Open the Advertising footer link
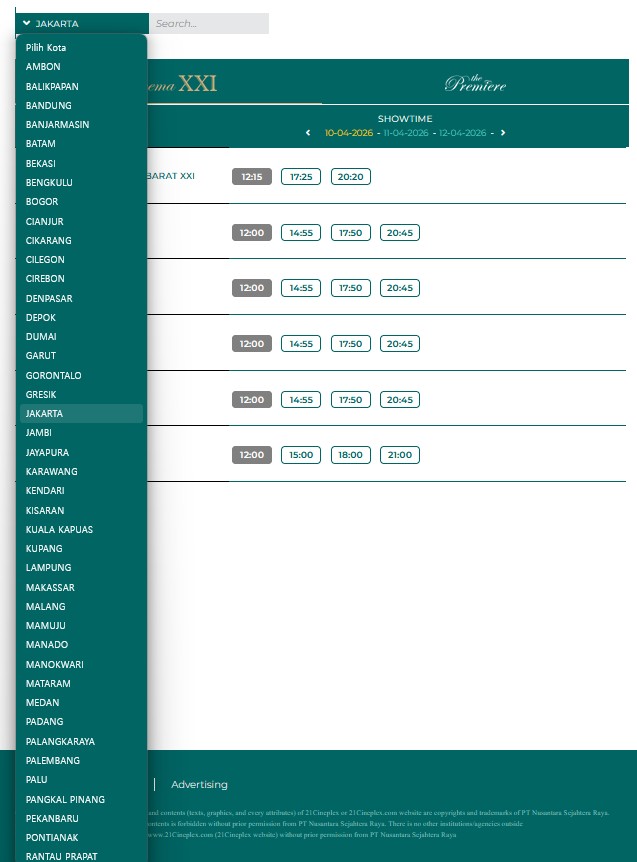This screenshot has height=862, width=637. pos(199,784)
